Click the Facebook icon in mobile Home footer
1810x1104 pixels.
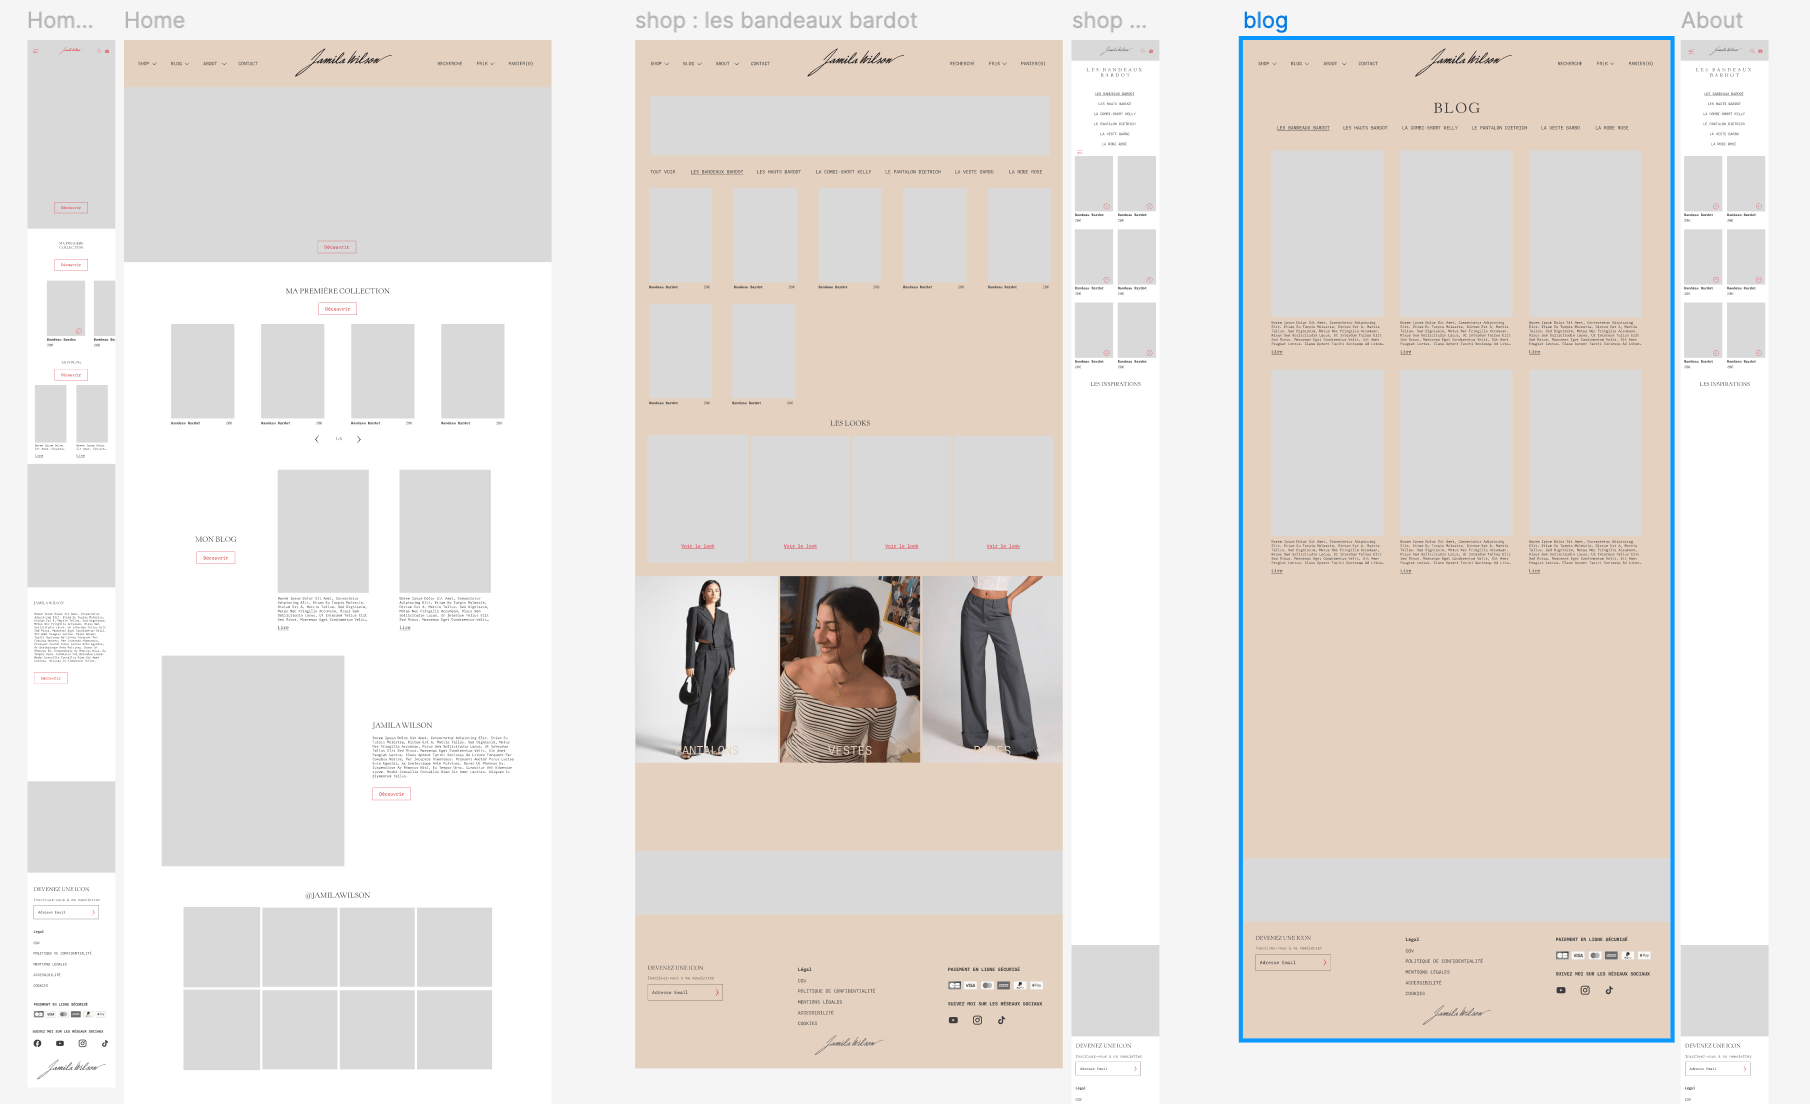click(38, 1043)
